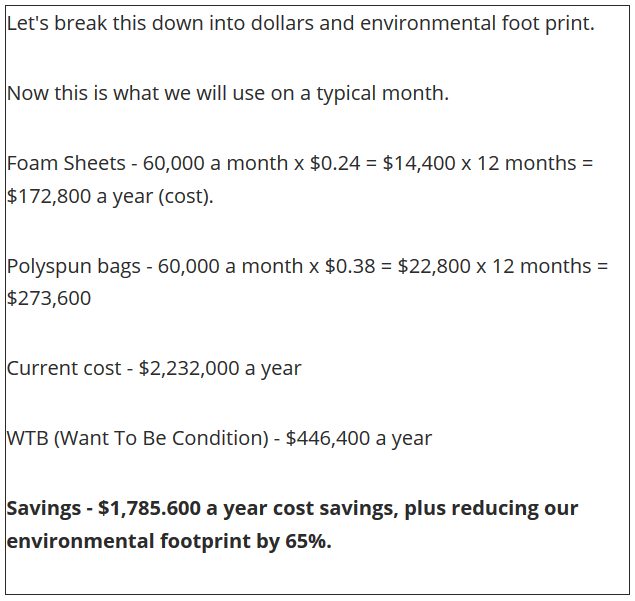
Task: Click the '$2,232,000 a year' figure
Action: pos(220,369)
